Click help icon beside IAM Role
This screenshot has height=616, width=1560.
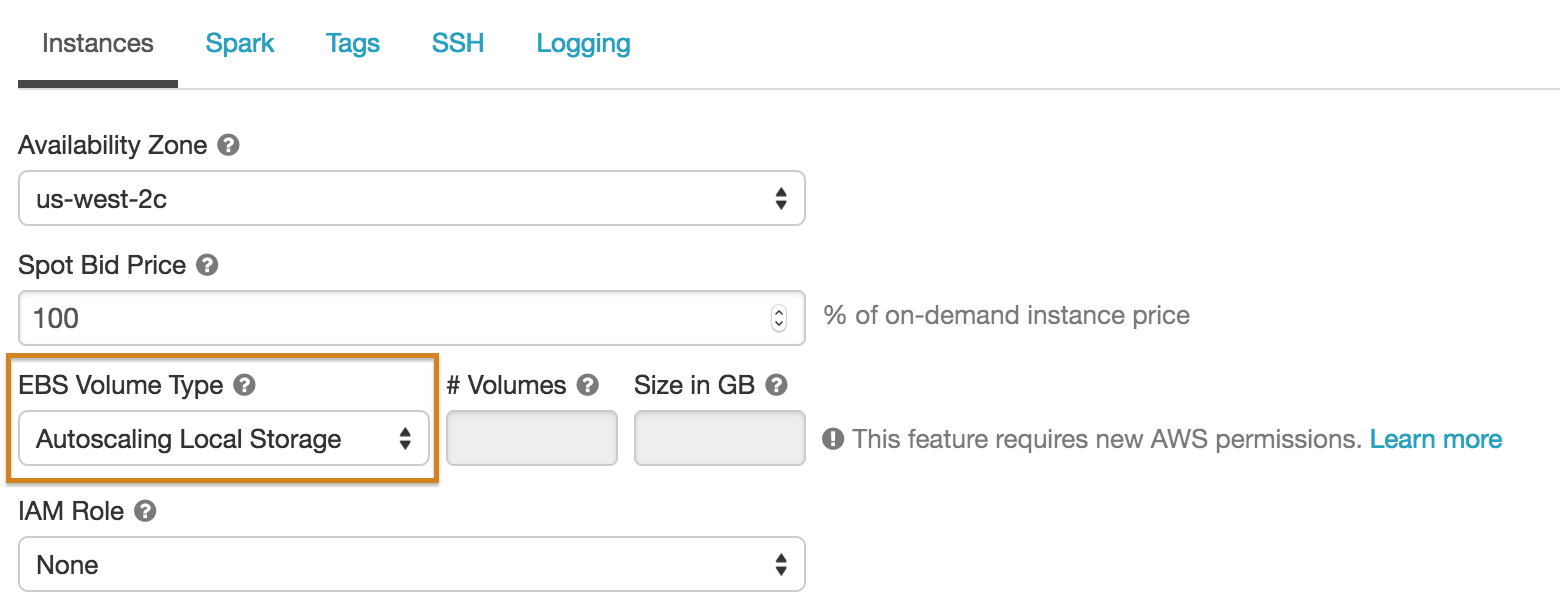[x=145, y=512]
